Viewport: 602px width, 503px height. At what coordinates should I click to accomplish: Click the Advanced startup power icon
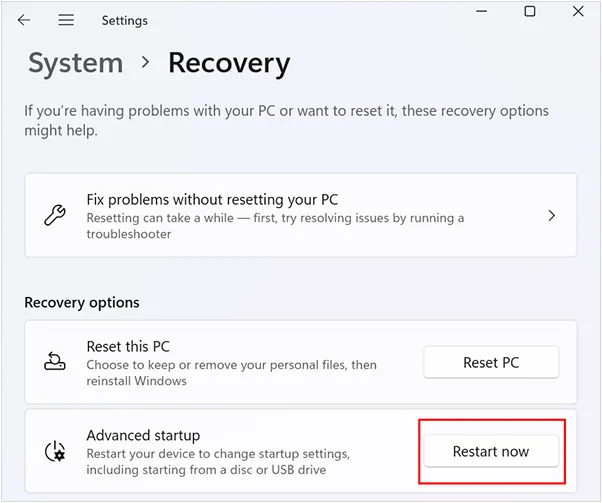[x=54, y=452]
